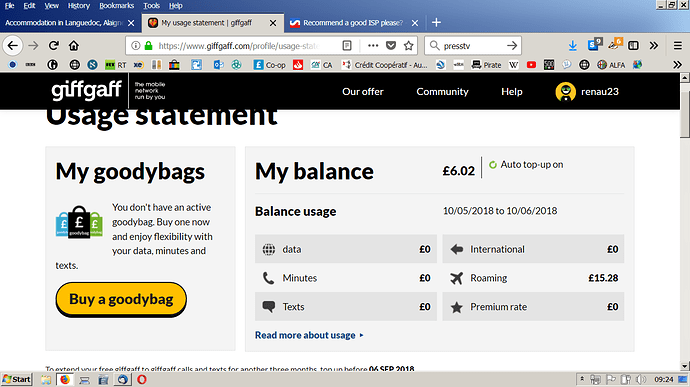The image size is (690, 387).
Task: Expand more toolbar tools overflow chevron
Action: 653,45
